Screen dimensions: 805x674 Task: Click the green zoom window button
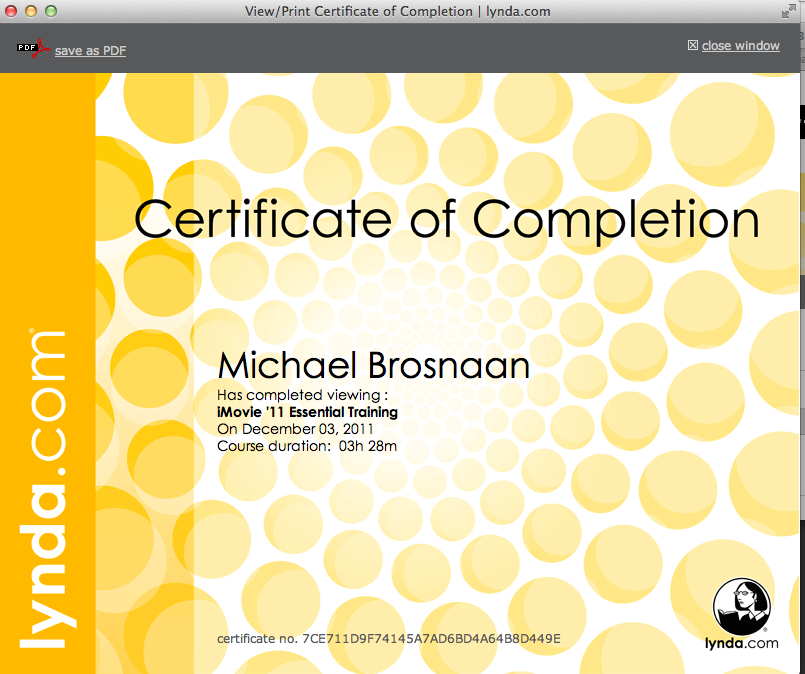pos(51,11)
